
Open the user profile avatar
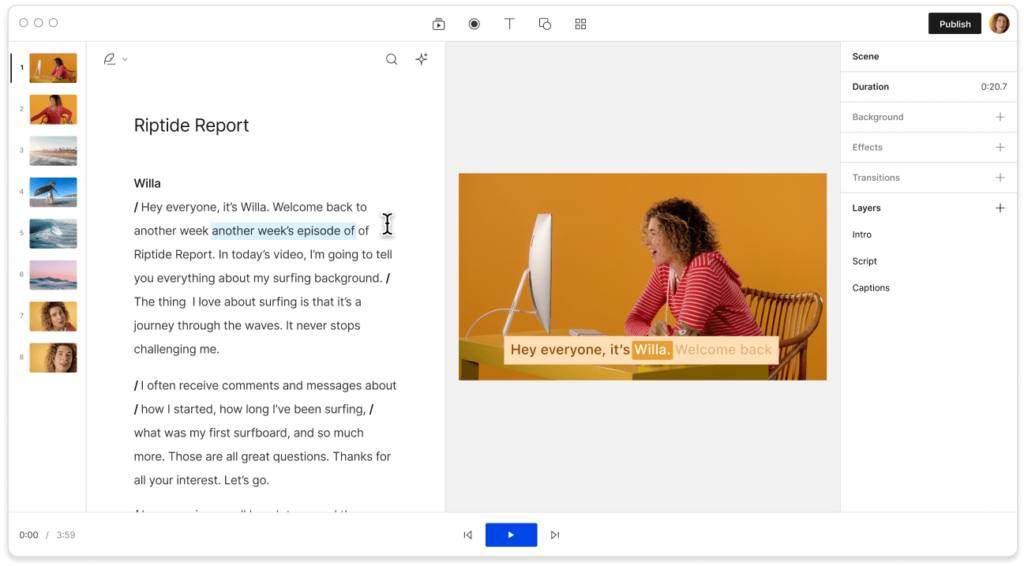coord(999,24)
